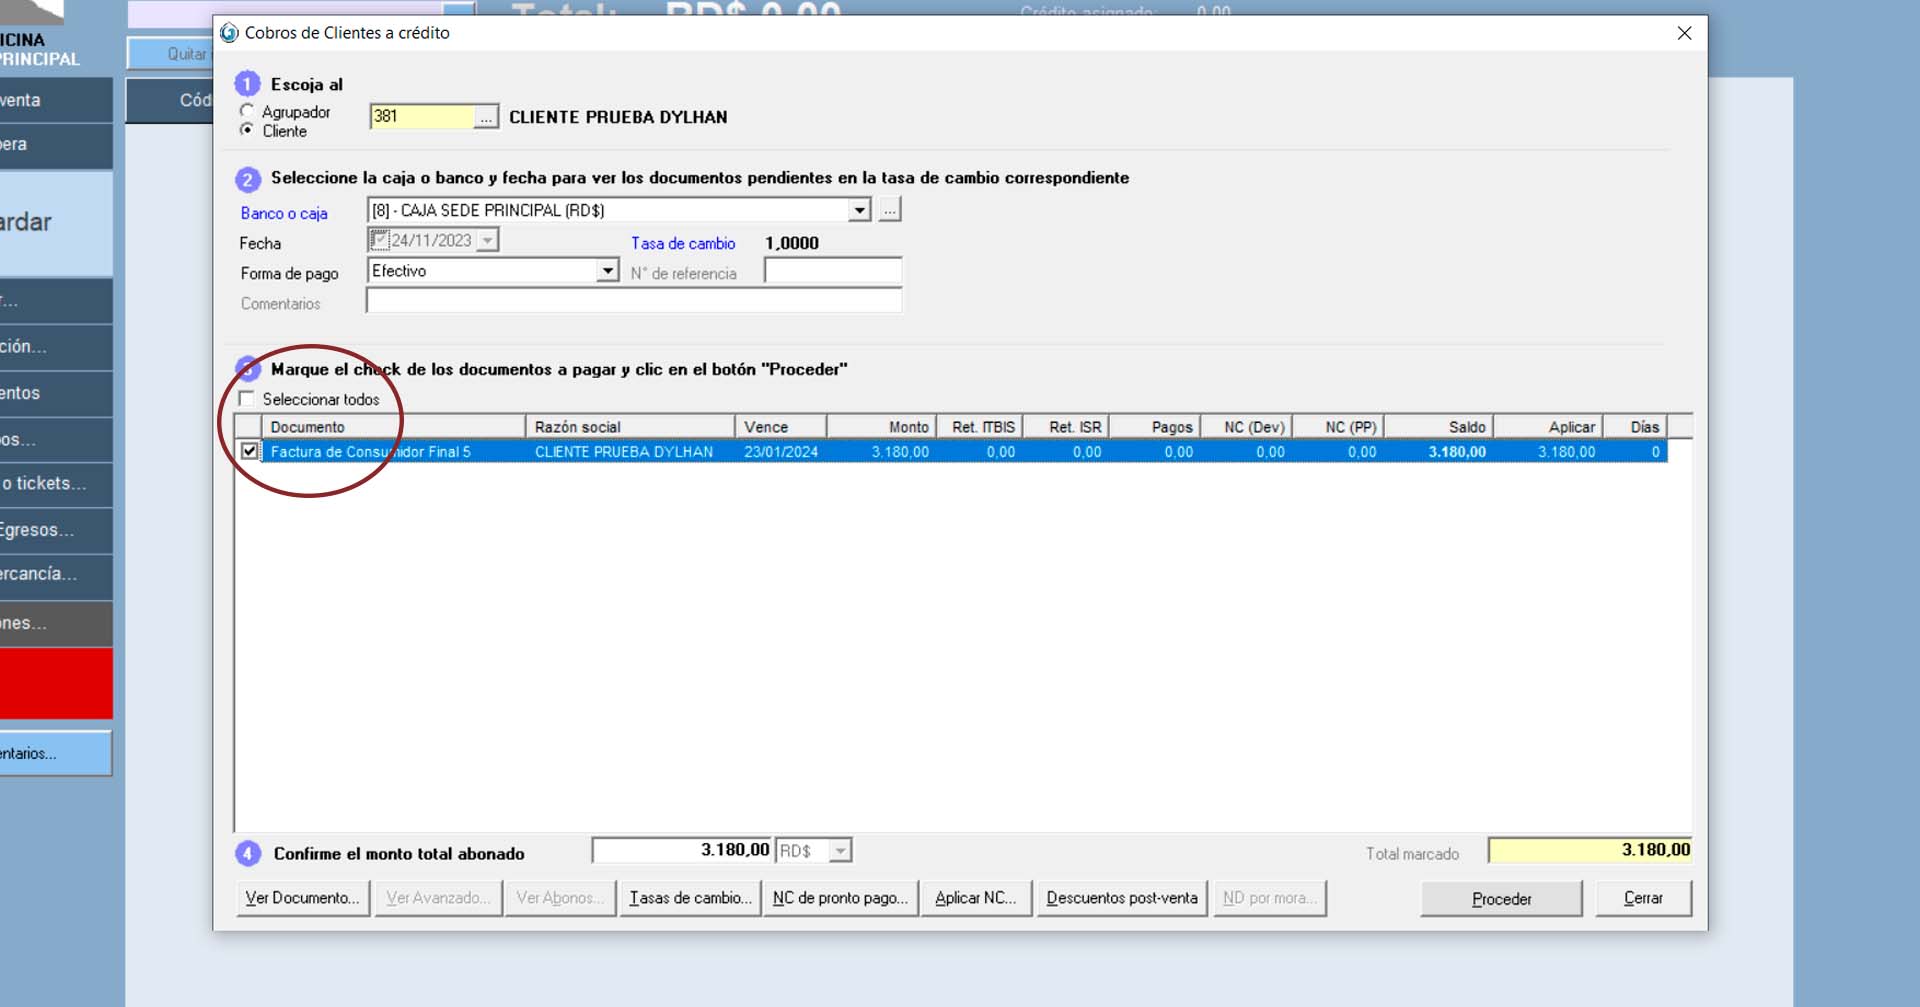Select the Cliente radio button
This screenshot has height=1007, width=1920.
coord(247,130)
